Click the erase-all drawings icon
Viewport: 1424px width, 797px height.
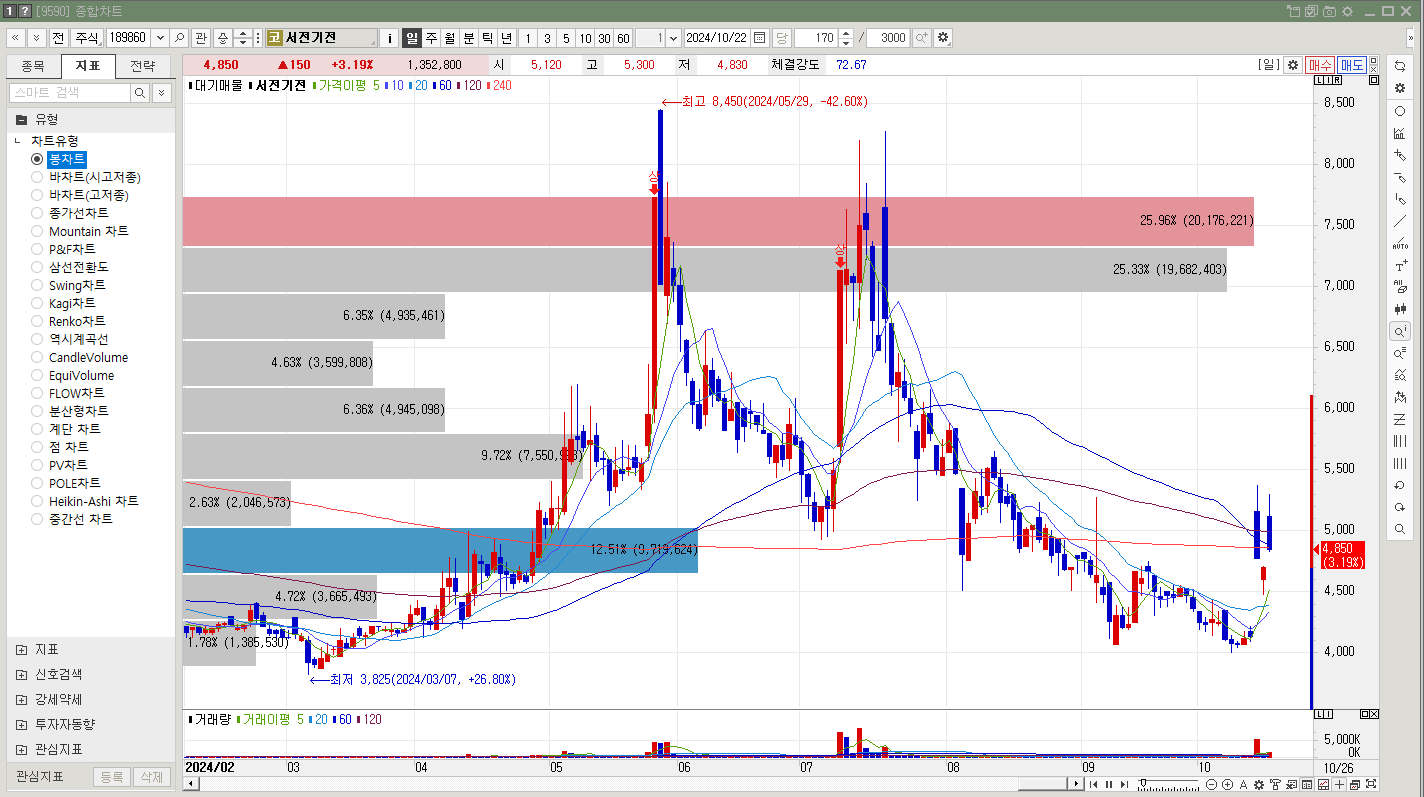tap(1400, 287)
